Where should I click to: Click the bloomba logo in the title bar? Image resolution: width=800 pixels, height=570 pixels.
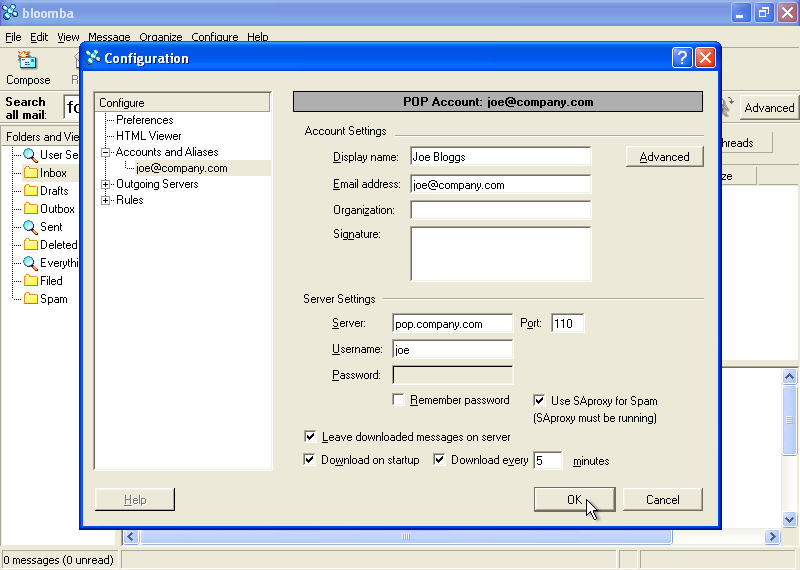coord(10,12)
